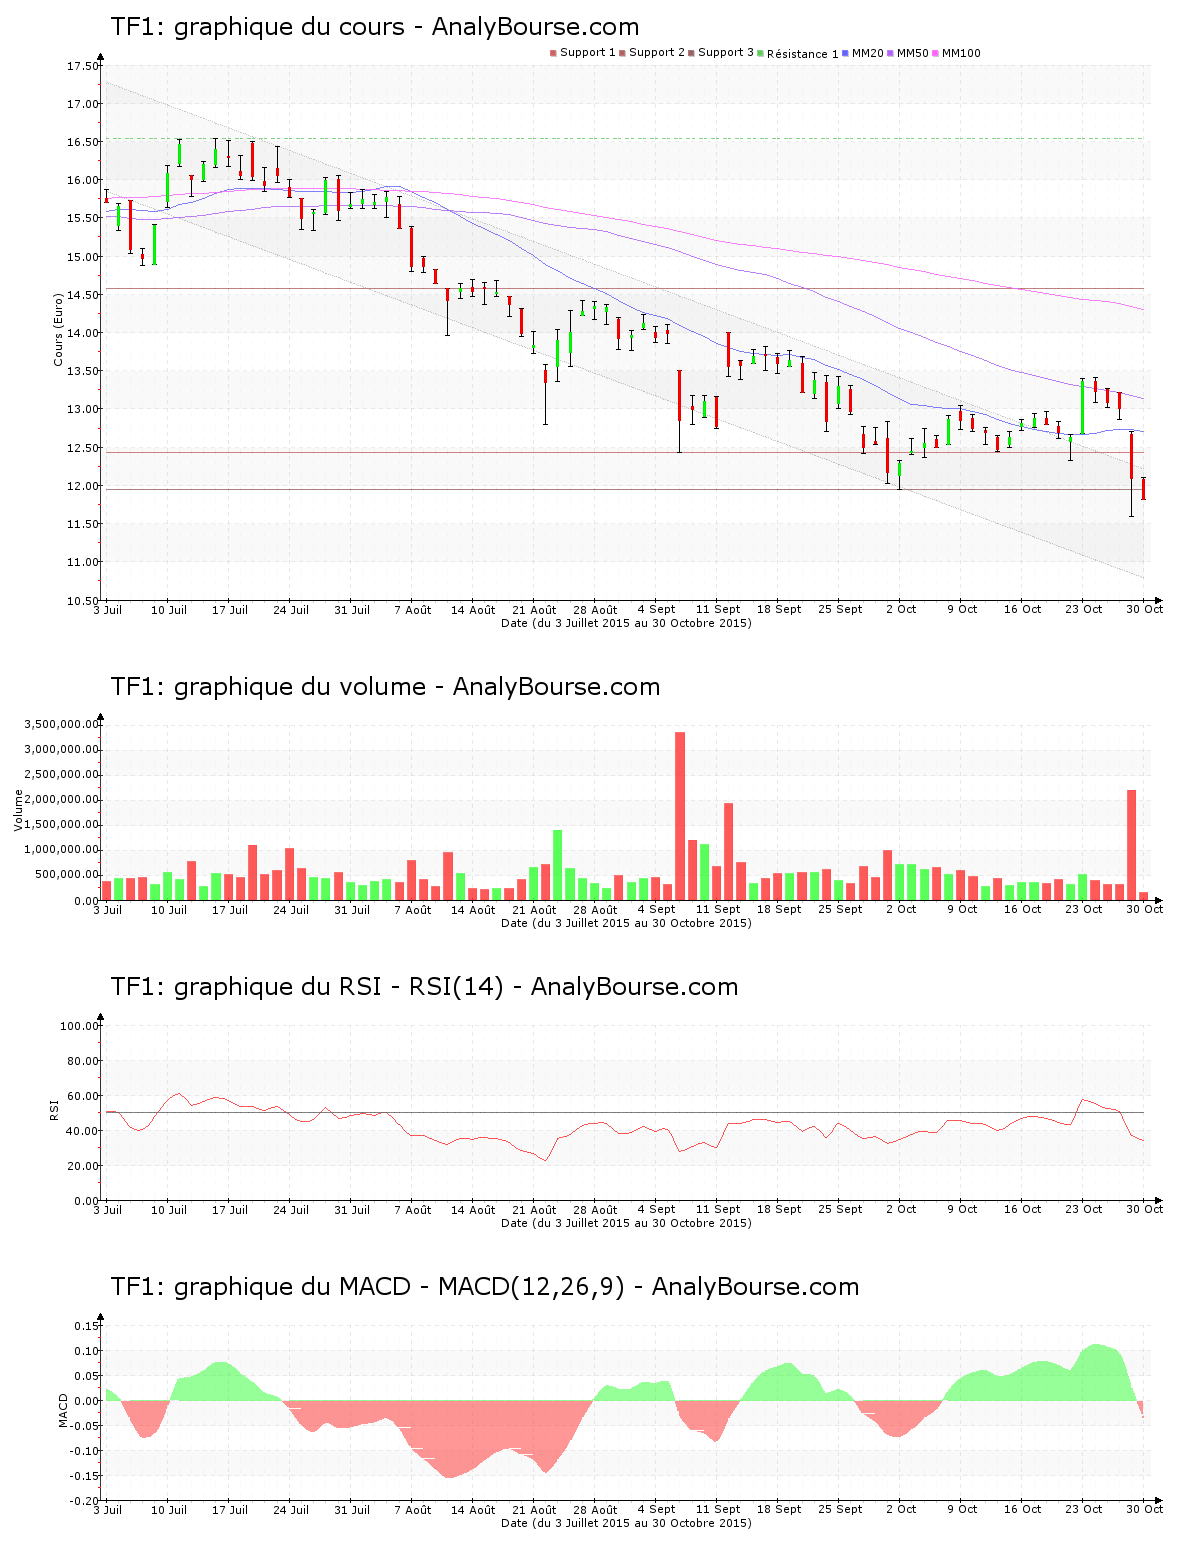Select the Support 2 legend label
This screenshot has height=1550, width=1200.
coord(657,53)
